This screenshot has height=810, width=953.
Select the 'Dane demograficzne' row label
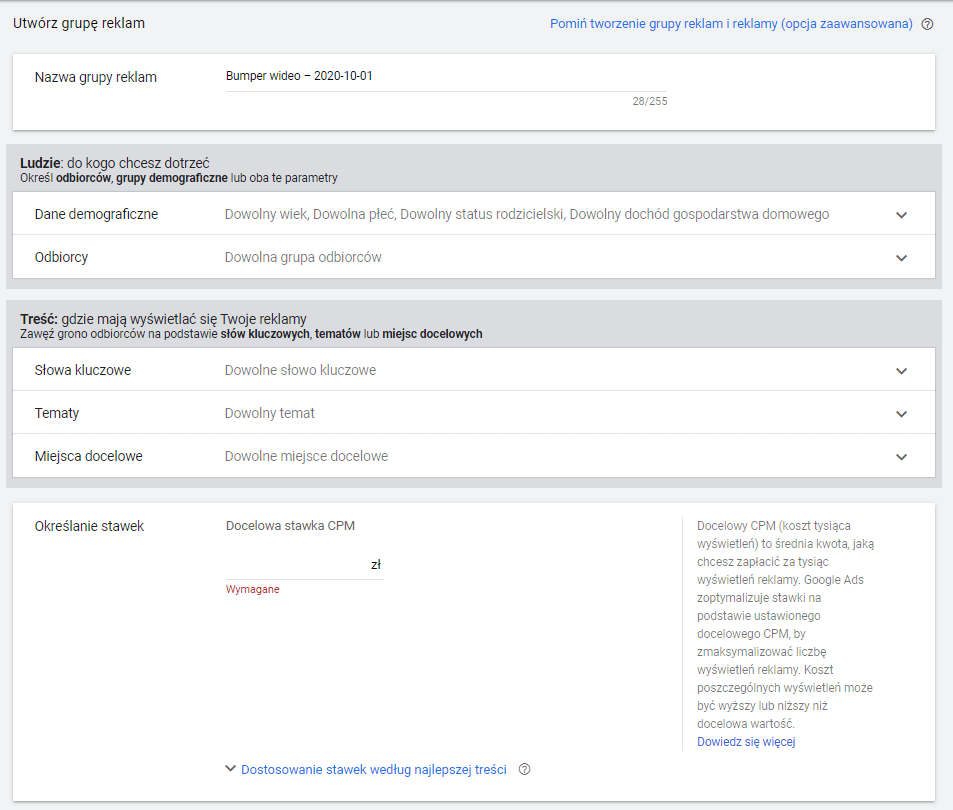point(96,214)
